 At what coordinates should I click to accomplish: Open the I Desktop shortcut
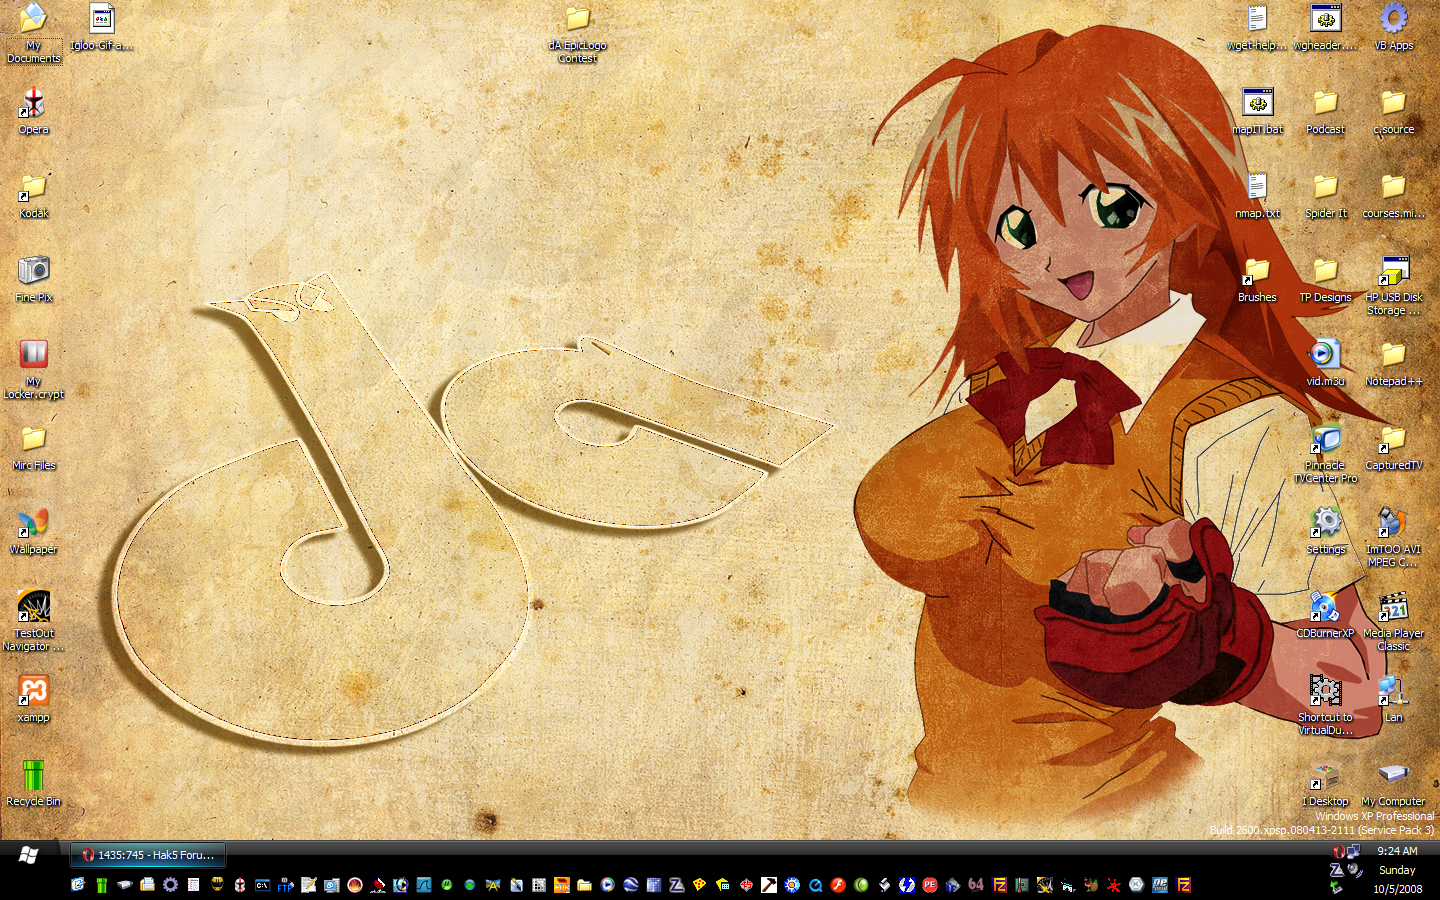[1325, 783]
